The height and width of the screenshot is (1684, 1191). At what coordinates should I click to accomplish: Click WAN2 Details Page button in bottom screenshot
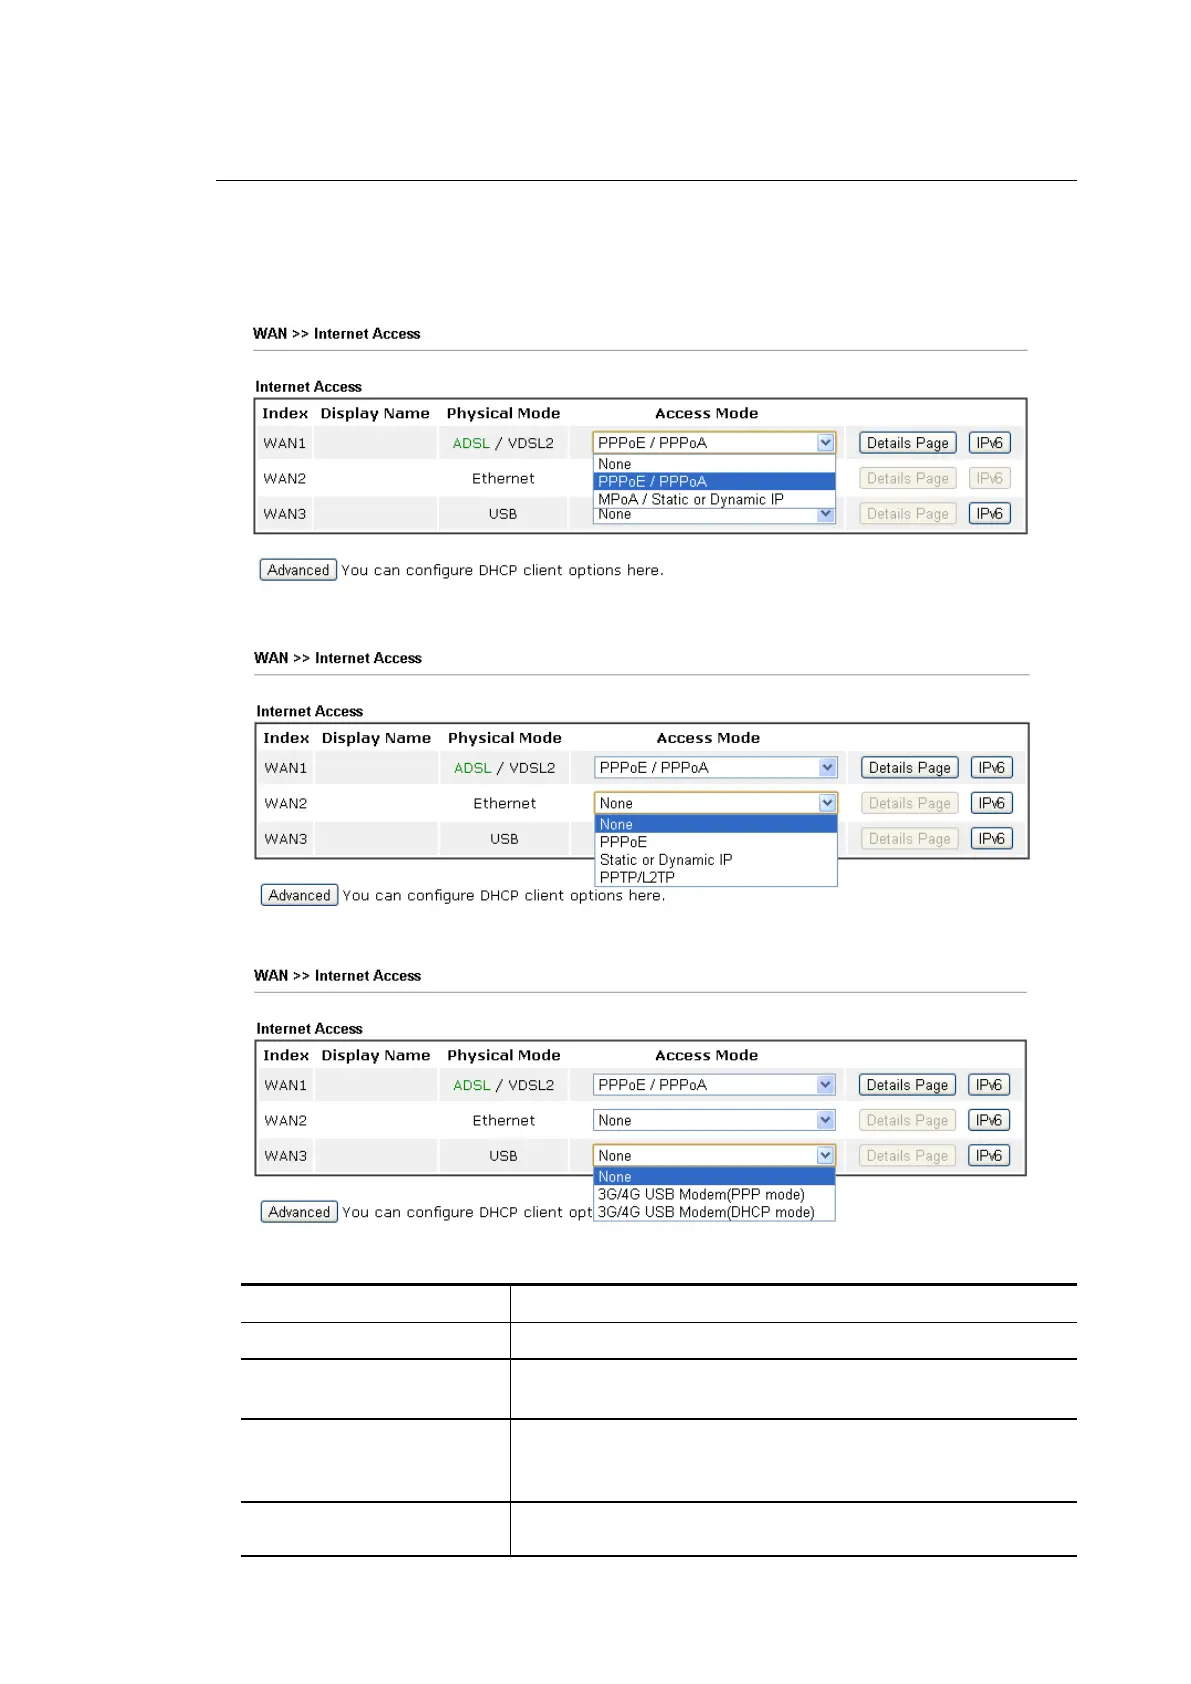[907, 1120]
